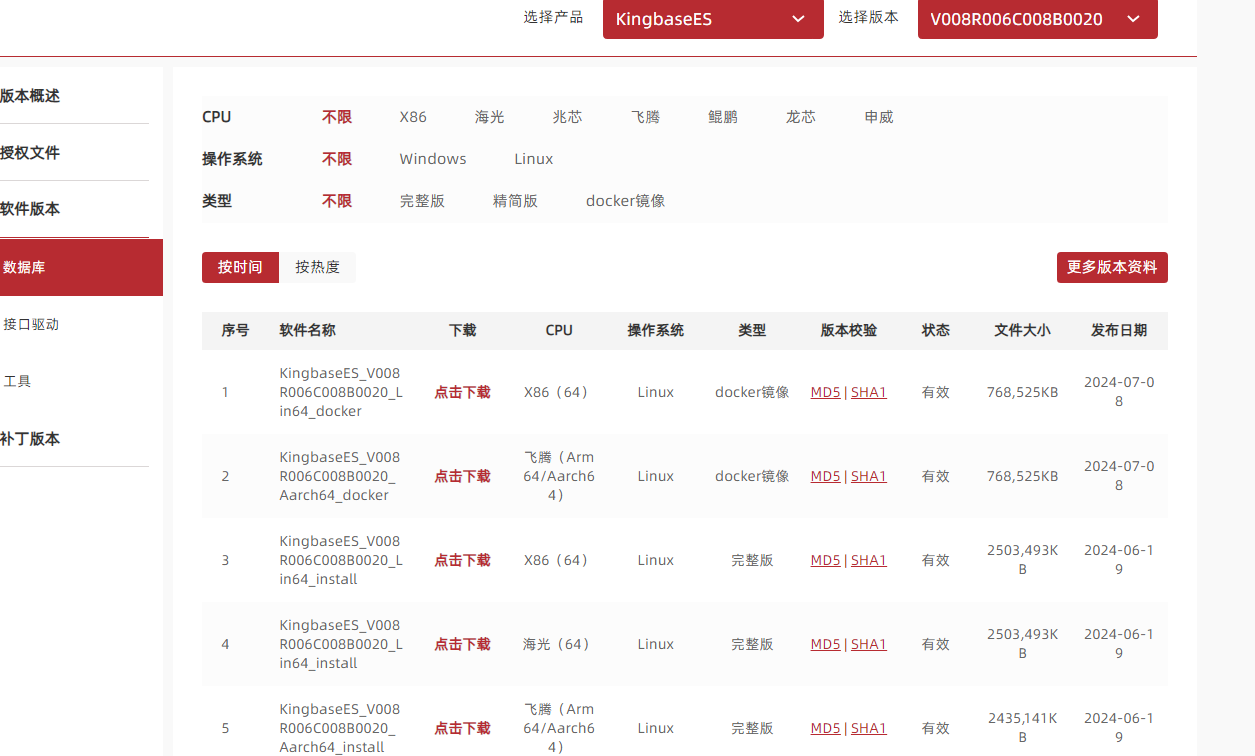Click file name KingbaseES_V008R006C008B0020_Aarch64_docker

[x=339, y=476]
